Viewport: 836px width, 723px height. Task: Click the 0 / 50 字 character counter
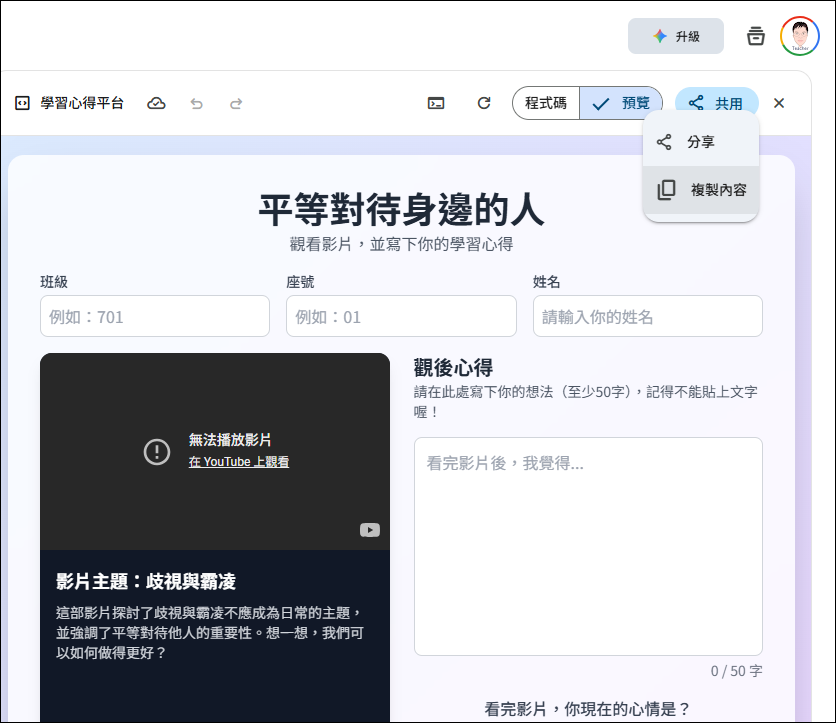[736, 671]
